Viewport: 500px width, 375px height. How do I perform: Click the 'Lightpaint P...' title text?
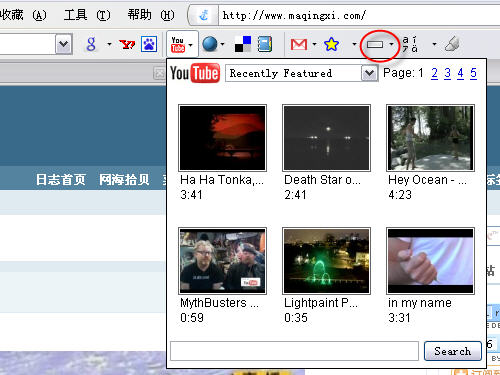[x=321, y=303]
